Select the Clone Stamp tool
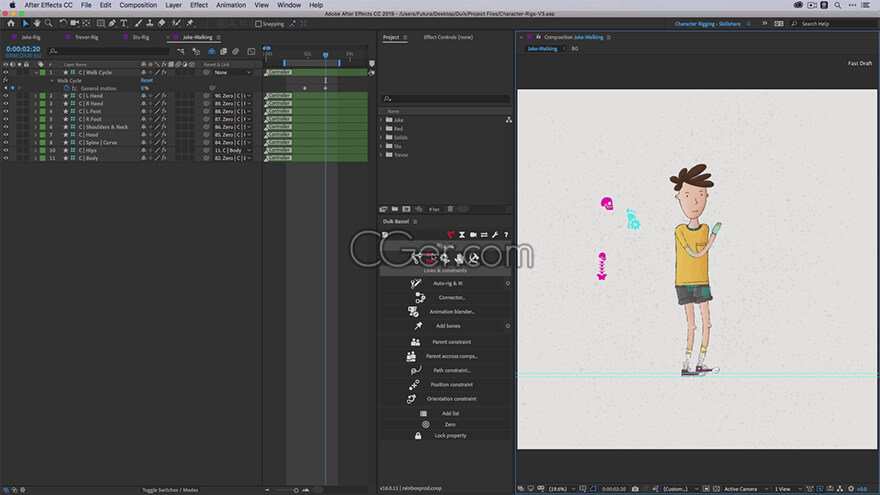880x495 pixels. (150, 24)
